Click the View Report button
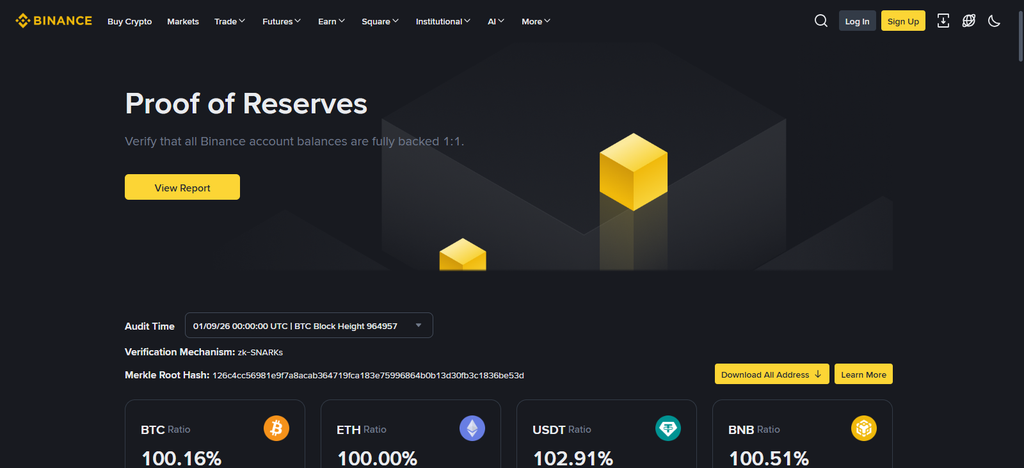This screenshot has width=1024, height=468. 182,187
